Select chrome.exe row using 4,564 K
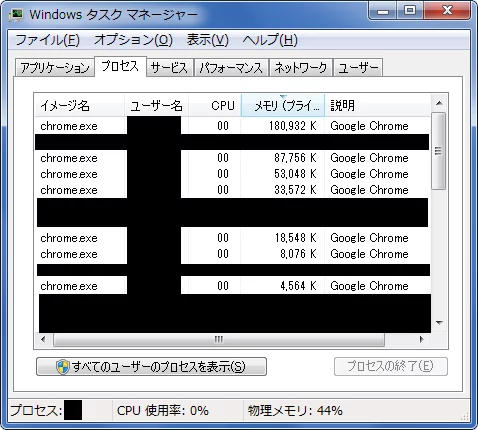478x430 pixels. 232,286
